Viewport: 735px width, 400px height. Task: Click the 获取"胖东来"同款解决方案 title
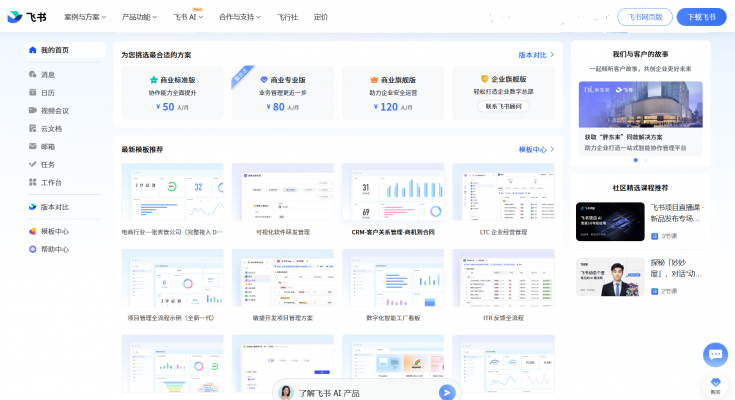pyautogui.click(x=623, y=137)
